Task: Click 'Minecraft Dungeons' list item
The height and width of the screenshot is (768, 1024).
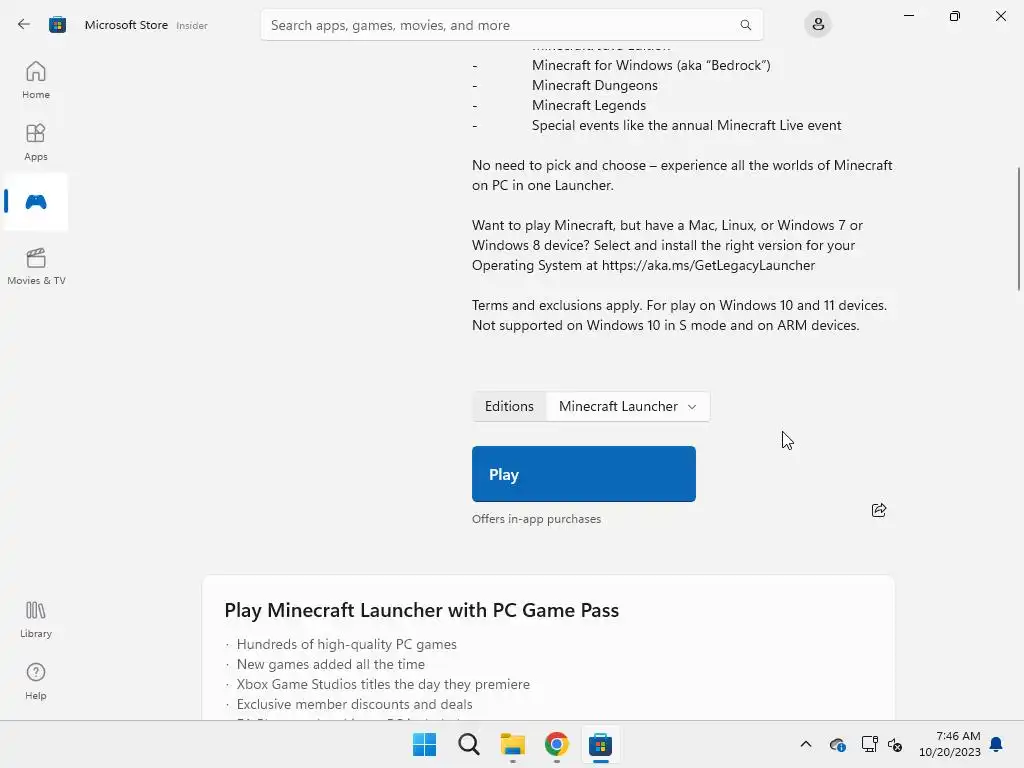Action: 594,86
